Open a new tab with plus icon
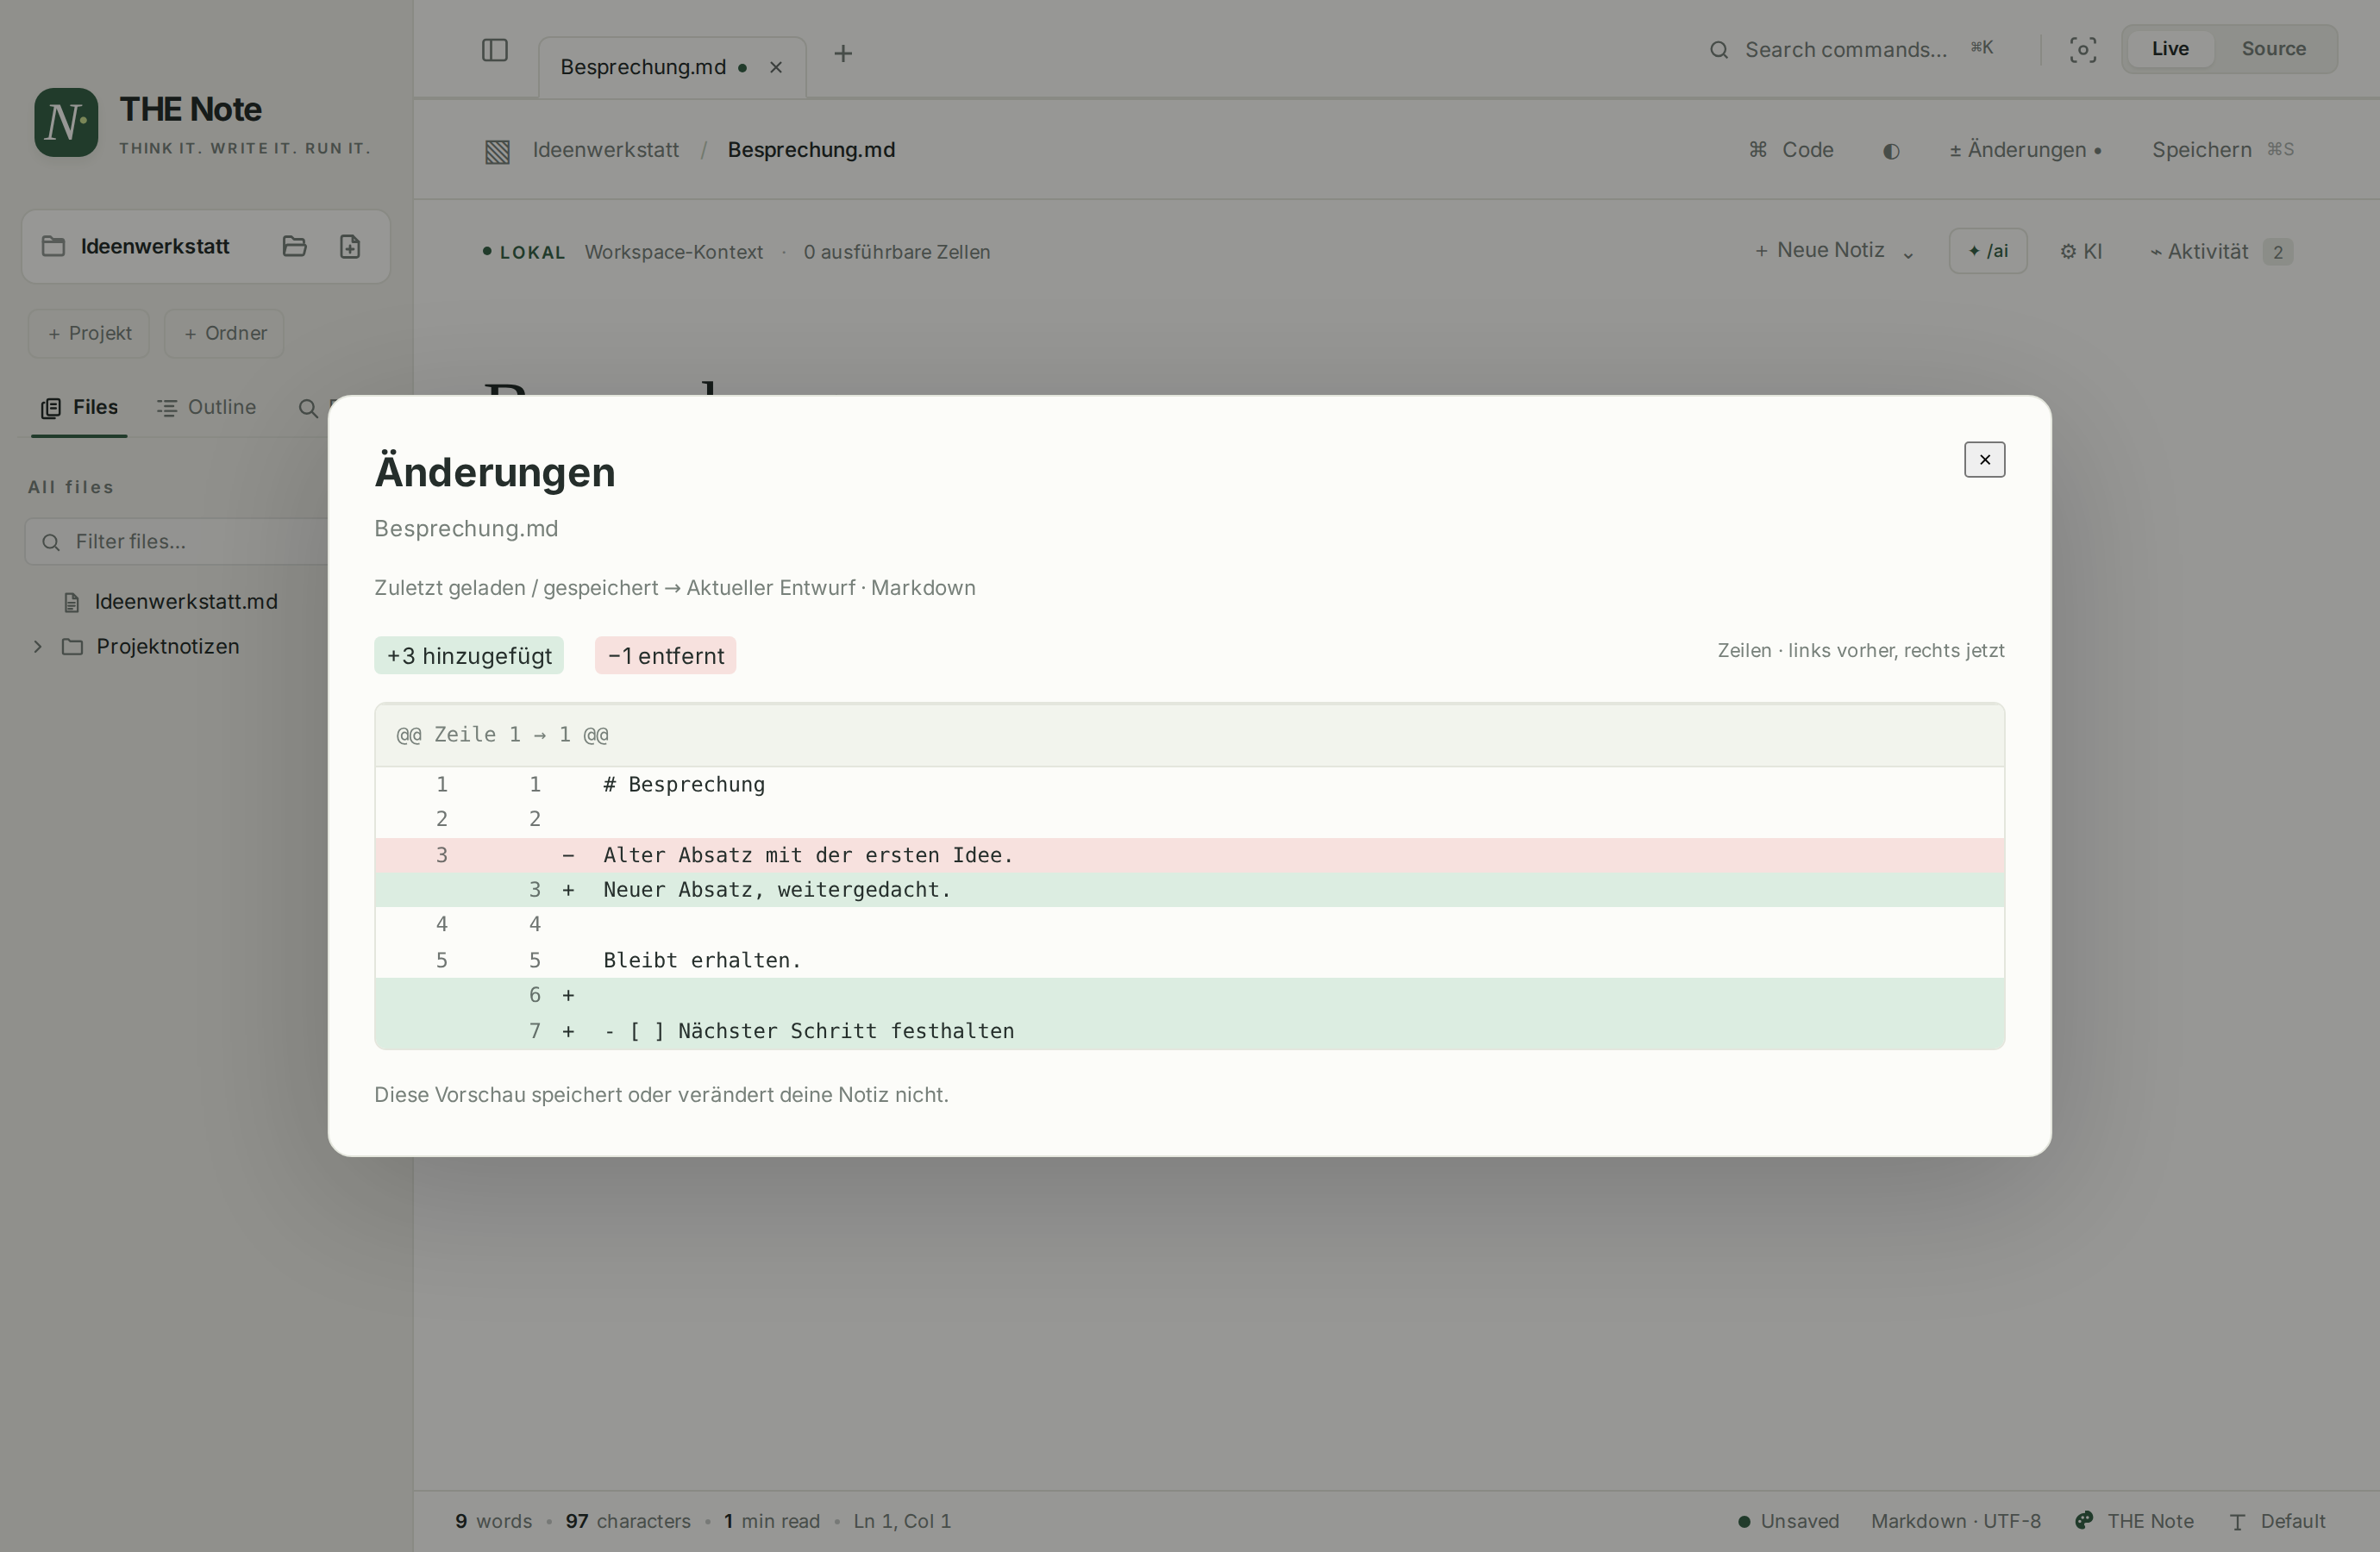This screenshot has height=1552, width=2380. (843, 53)
